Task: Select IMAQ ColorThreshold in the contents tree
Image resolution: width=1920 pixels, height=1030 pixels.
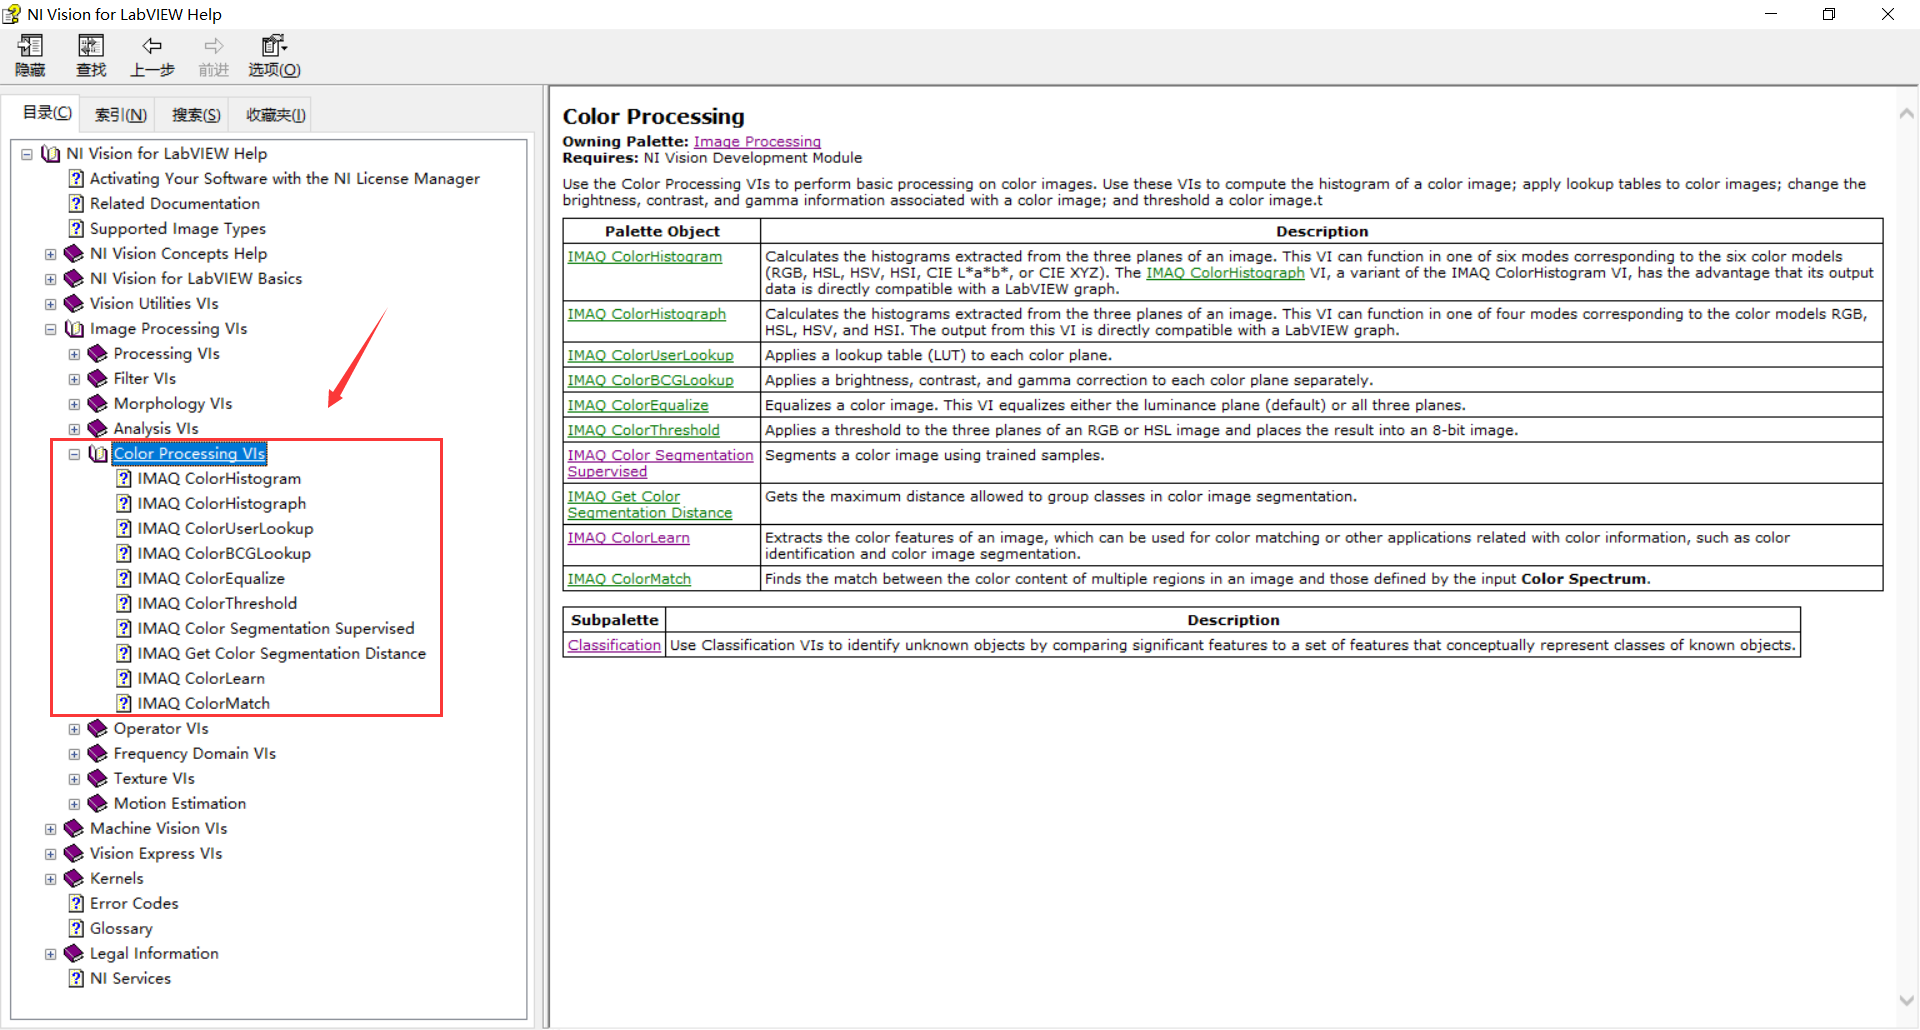Action: (x=217, y=604)
